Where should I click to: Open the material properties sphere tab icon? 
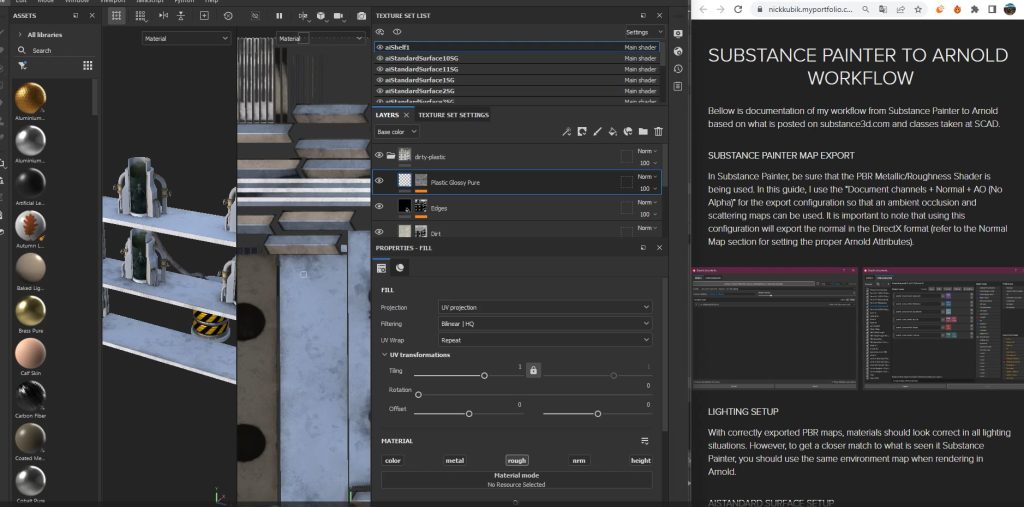click(400, 267)
